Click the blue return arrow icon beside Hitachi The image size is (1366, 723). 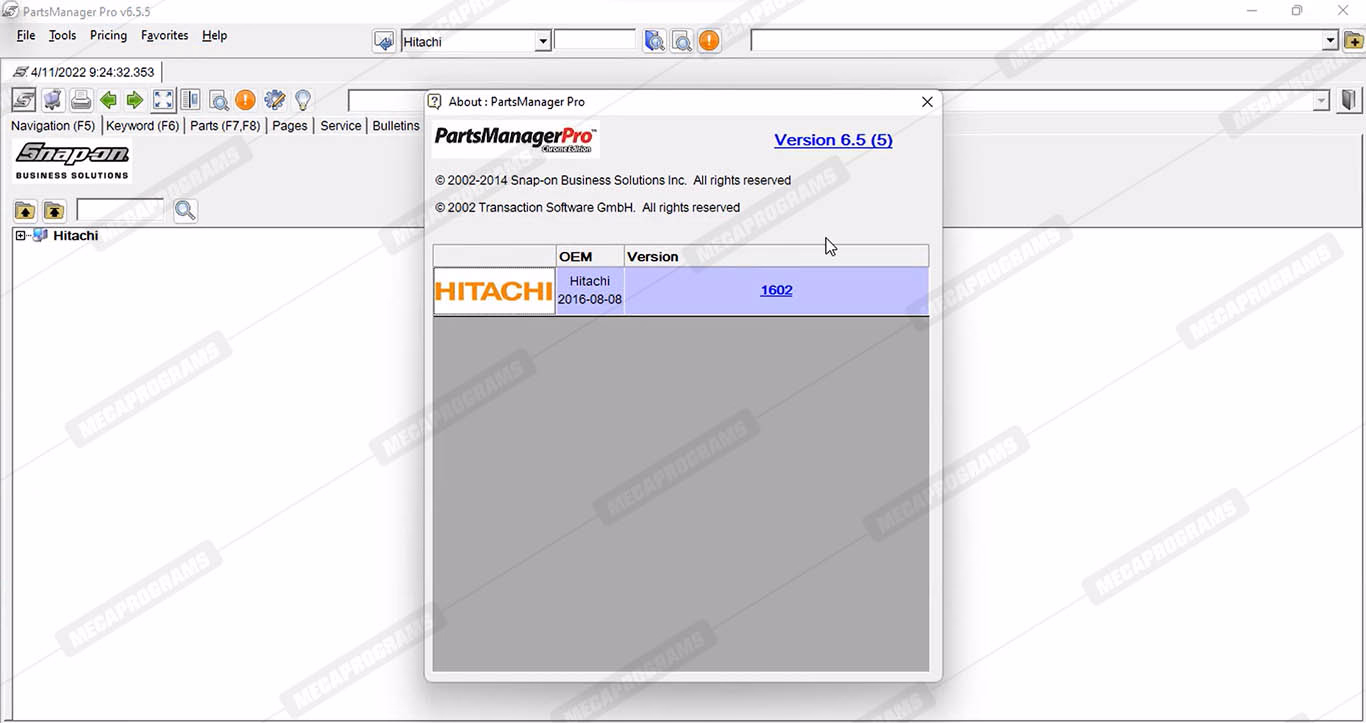pos(384,41)
